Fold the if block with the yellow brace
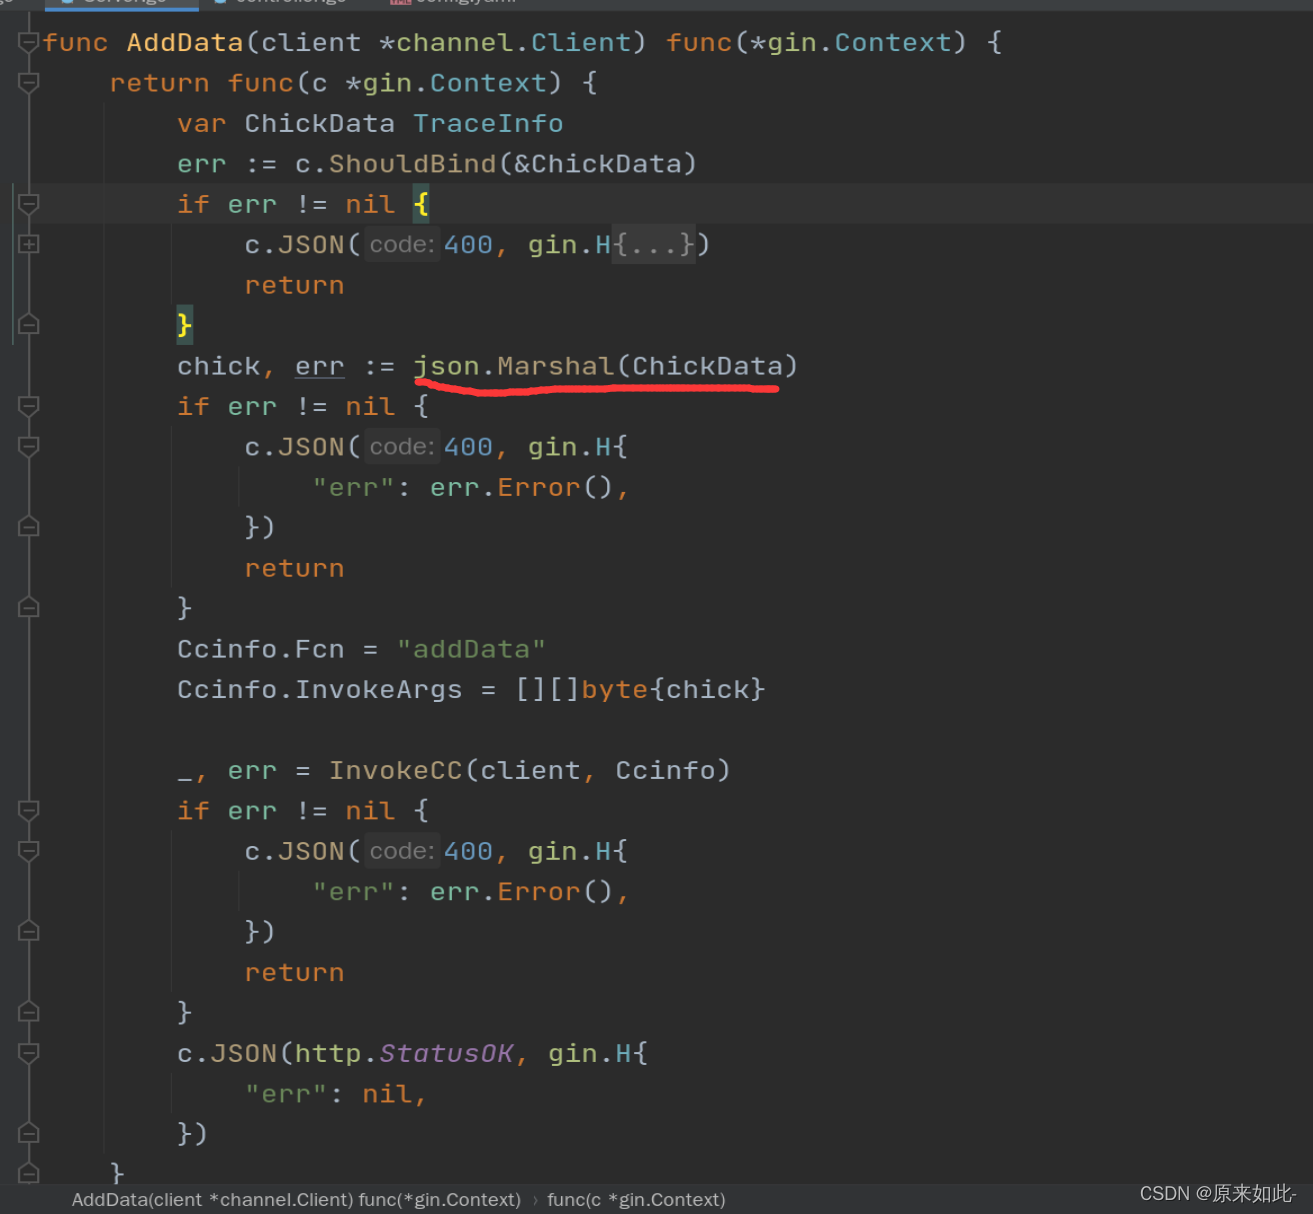 [29, 204]
